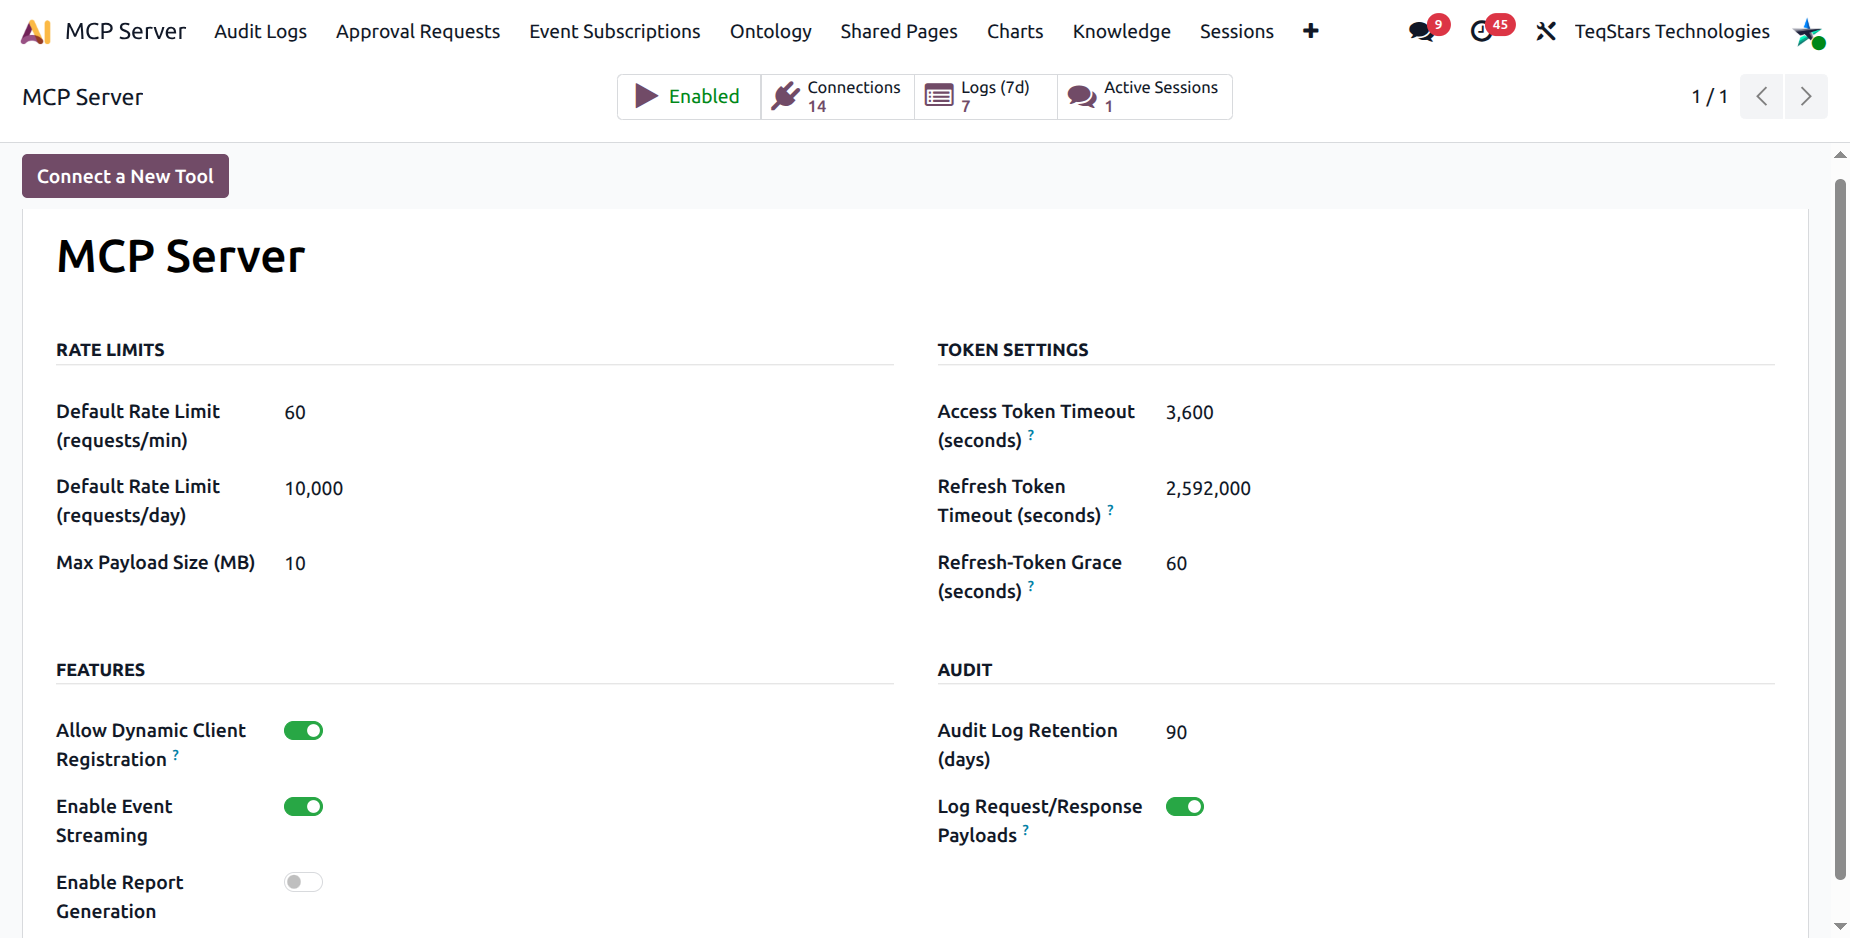Edit Refresh-Token Grace value 60
This screenshot has width=1850, height=938.
coord(1176,564)
